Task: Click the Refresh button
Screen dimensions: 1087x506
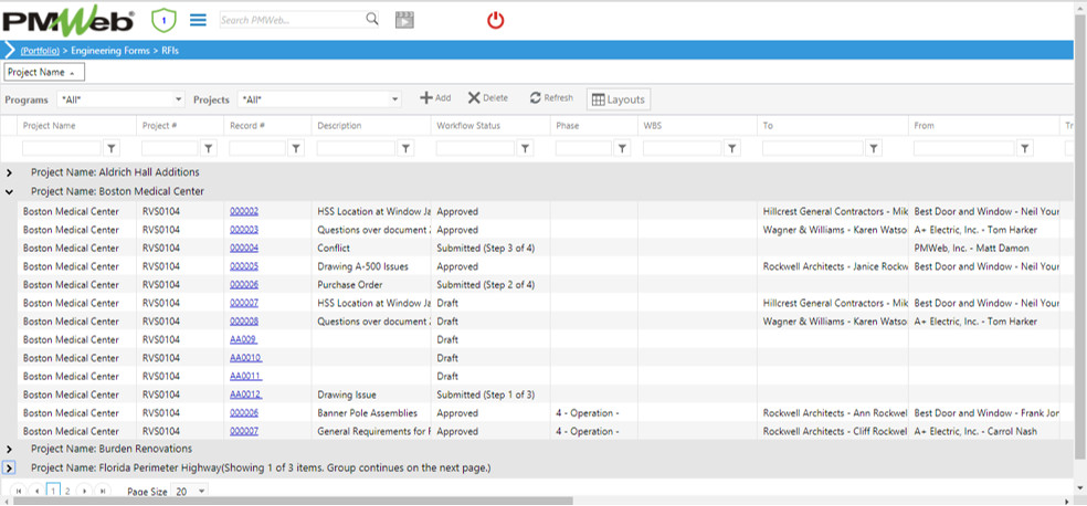Action: pyautogui.click(x=552, y=98)
